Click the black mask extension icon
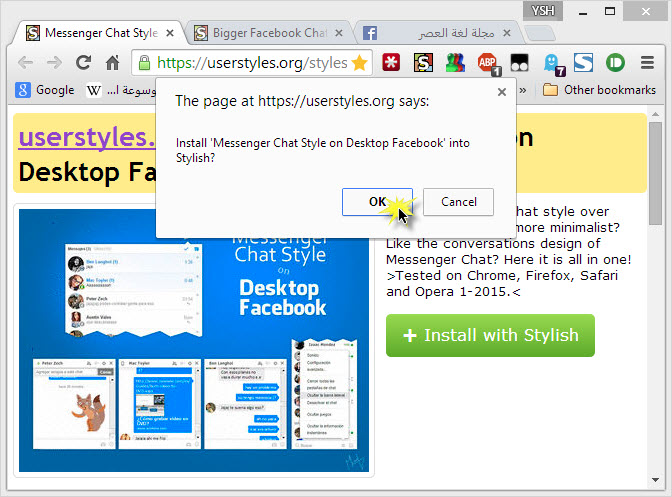 click(x=519, y=63)
